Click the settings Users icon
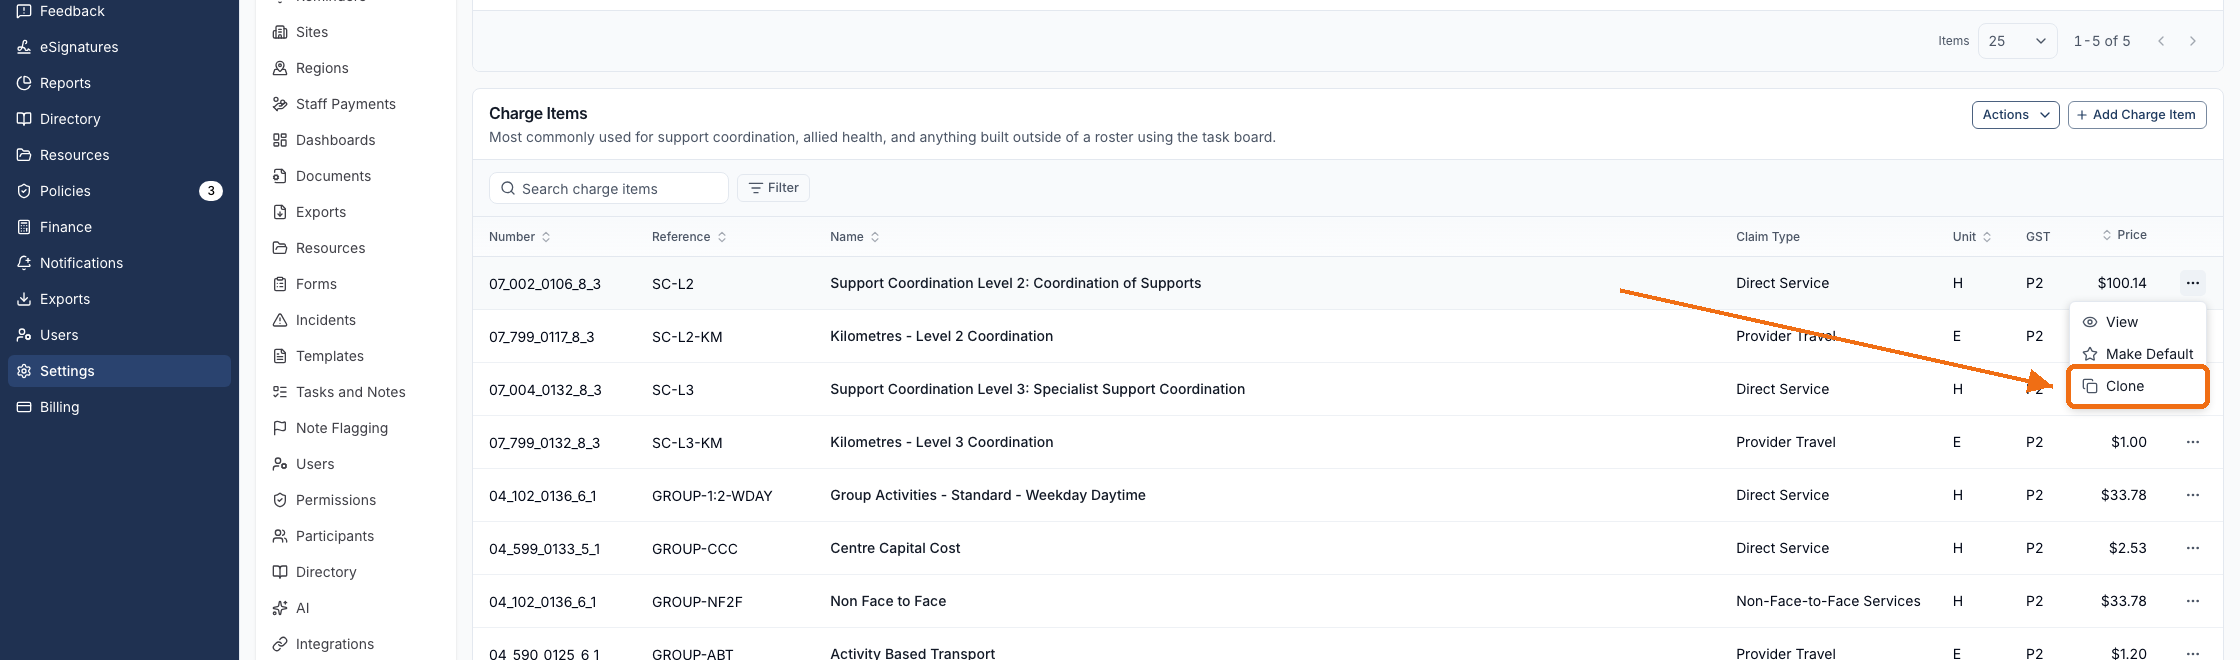2240x660 pixels. 280,464
